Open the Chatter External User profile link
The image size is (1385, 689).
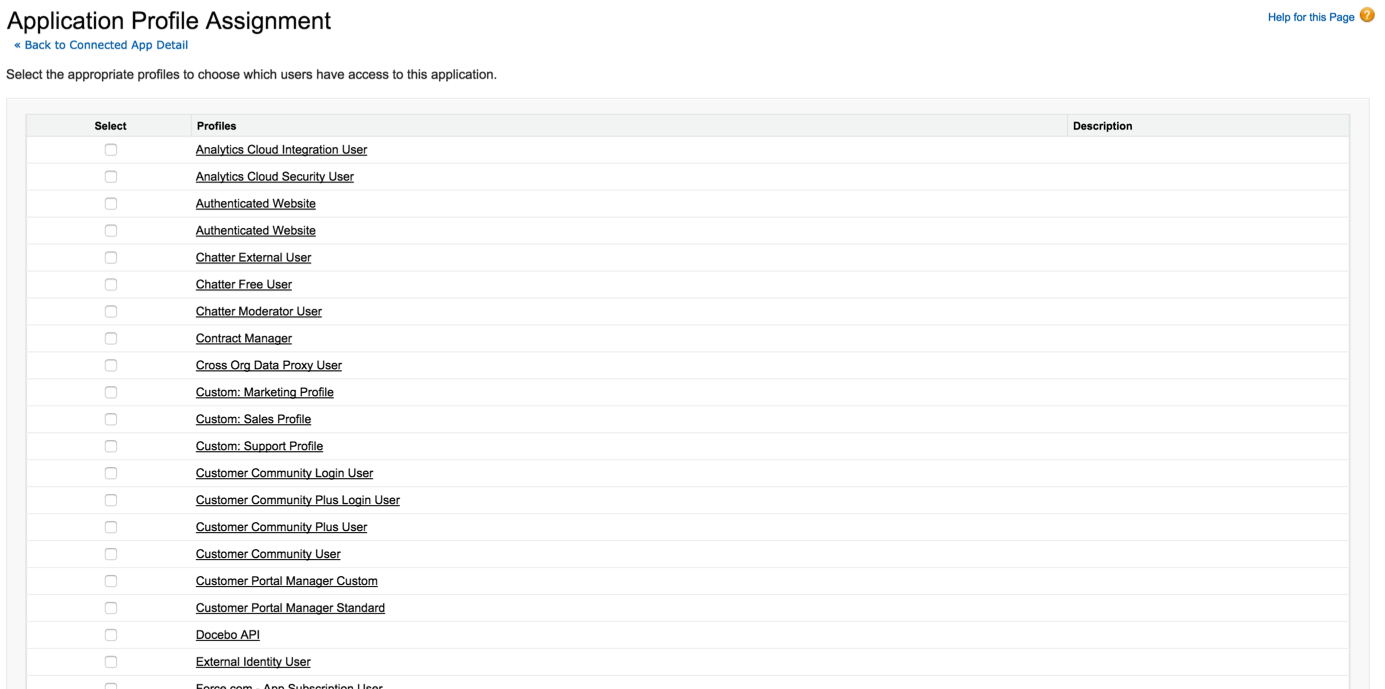pos(253,258)
